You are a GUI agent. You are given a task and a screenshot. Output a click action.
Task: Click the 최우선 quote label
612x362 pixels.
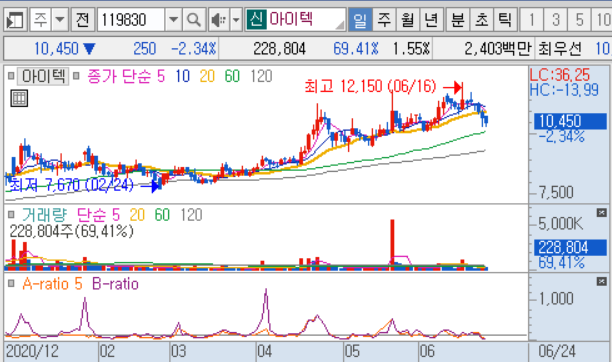(560, 49)
